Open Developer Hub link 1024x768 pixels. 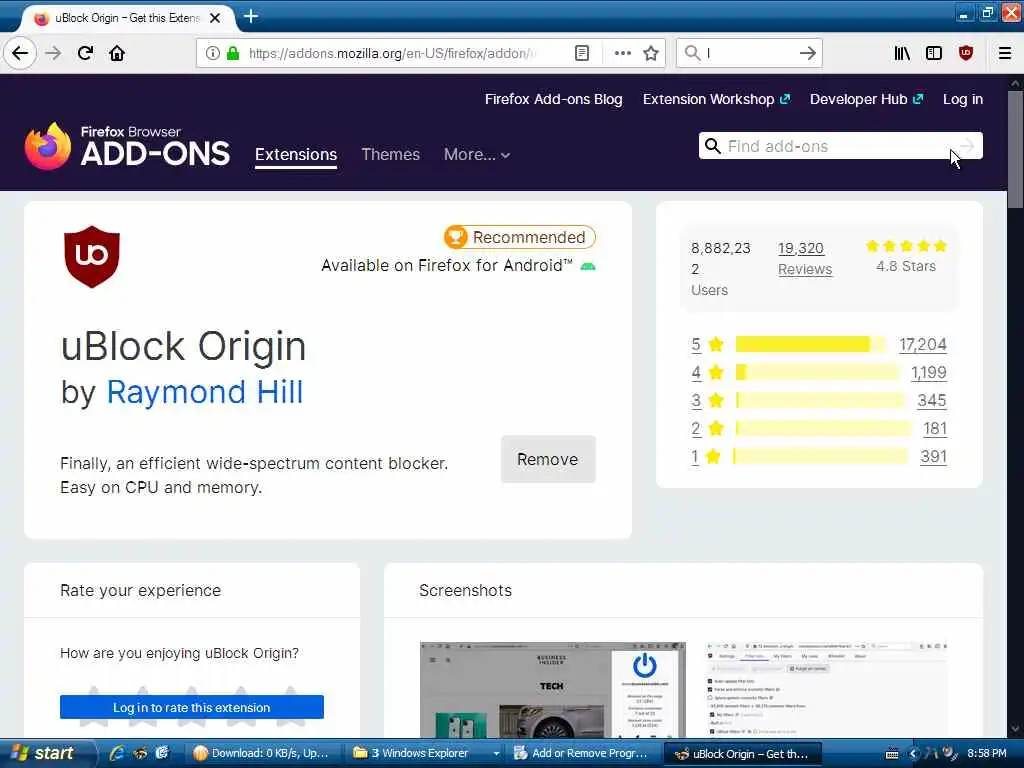(x=867, y=99)
